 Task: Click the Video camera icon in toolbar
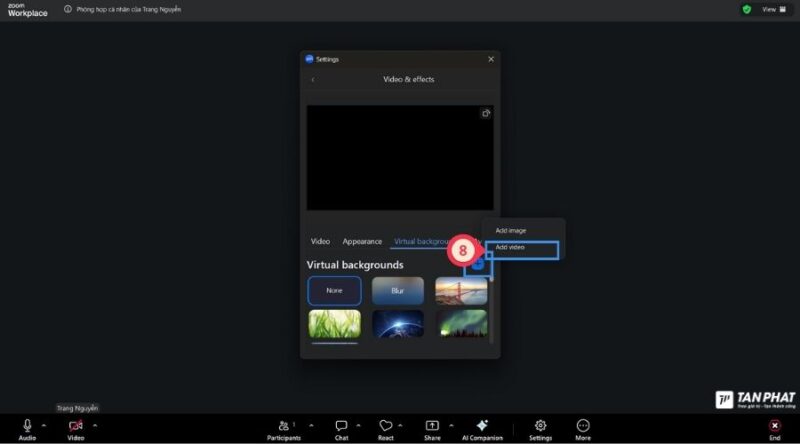(76, 426)
